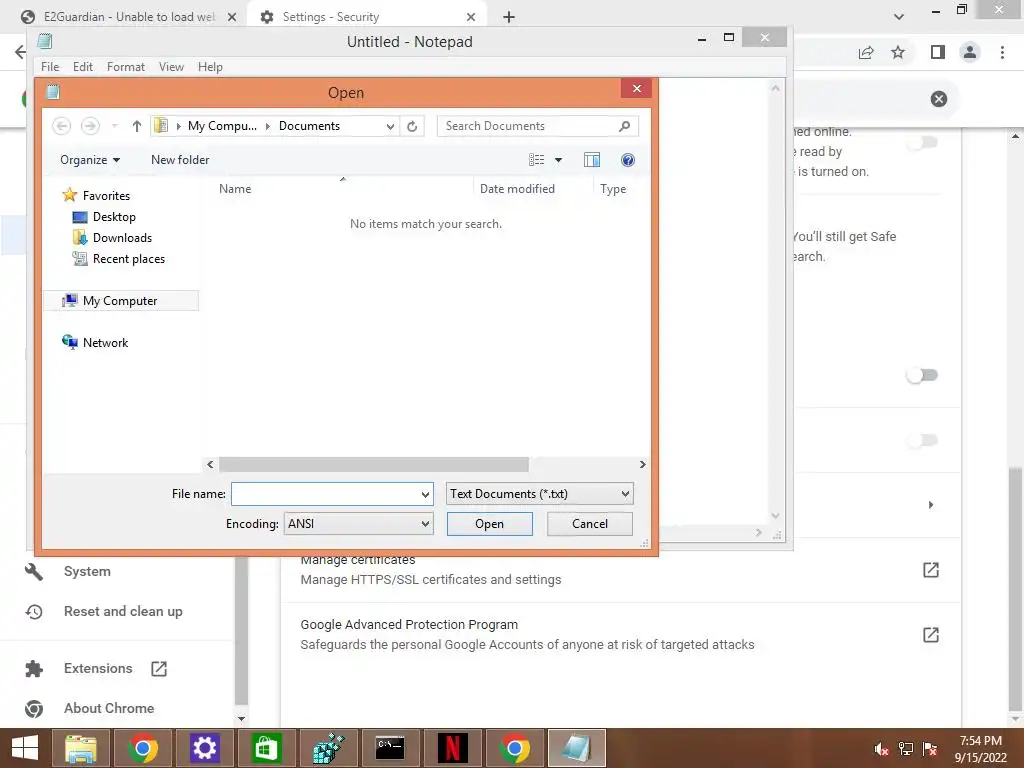The image size is (1024, 768).
Task: Select My Computer in the navigation pane
Action: tap(120, 300)
